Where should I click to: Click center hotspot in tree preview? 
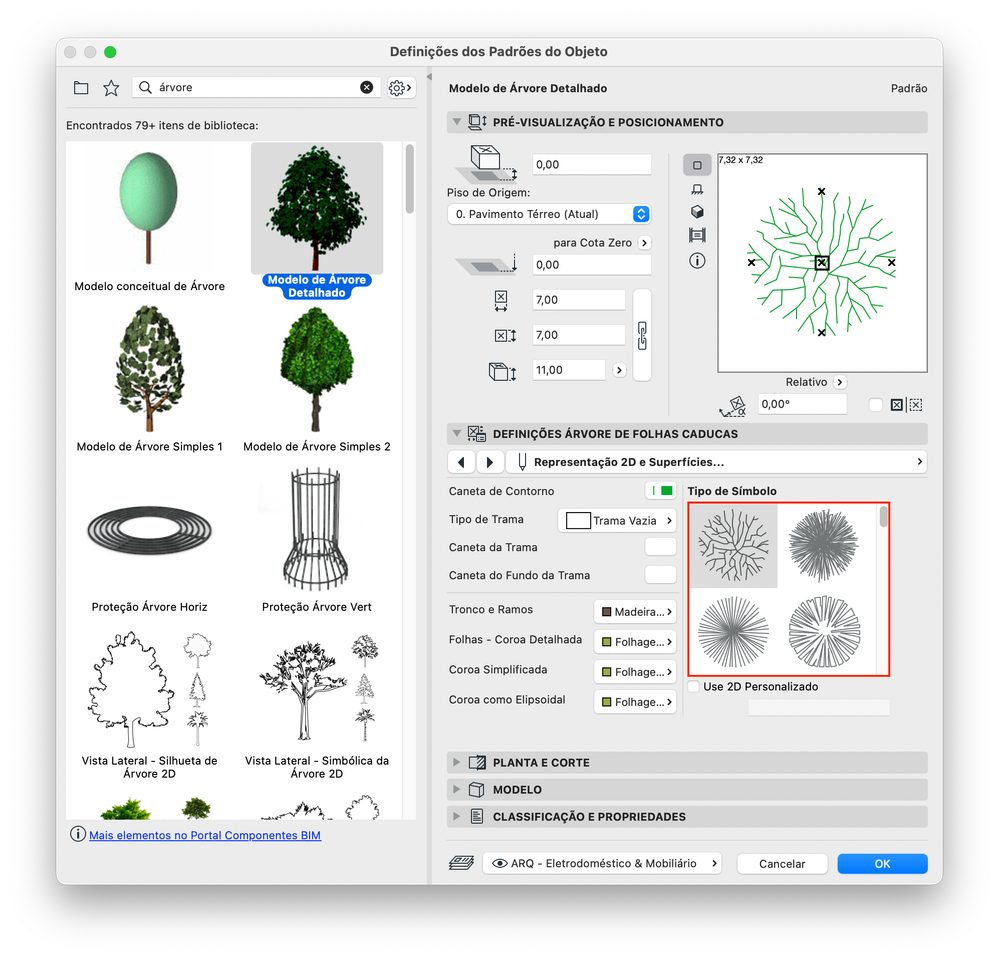point(822,263)
